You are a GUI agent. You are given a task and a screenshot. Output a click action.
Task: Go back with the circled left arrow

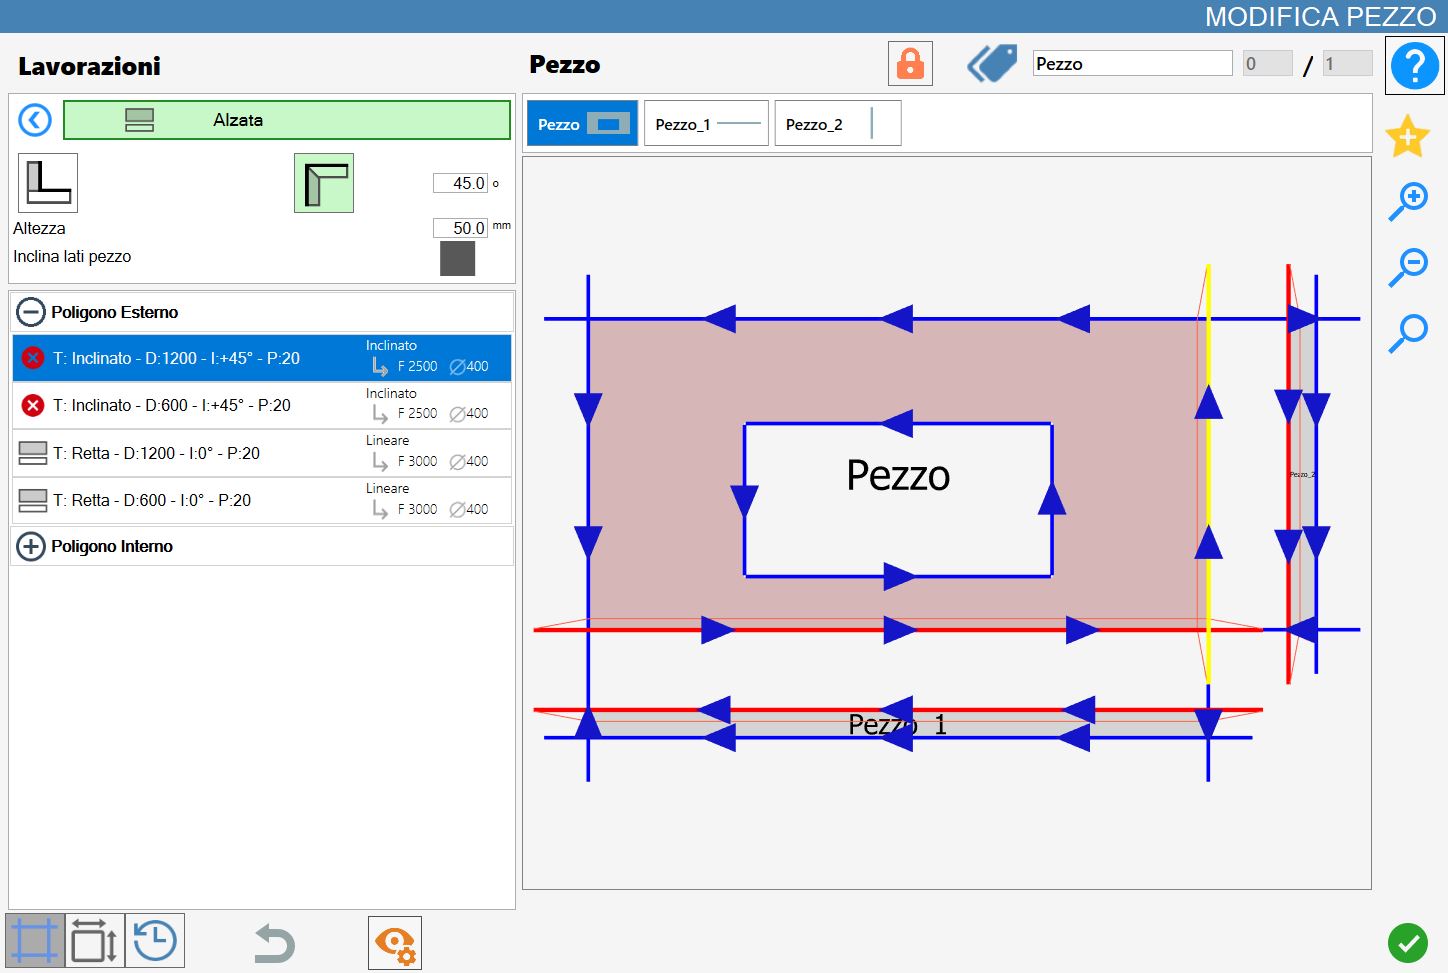[35, 120]
